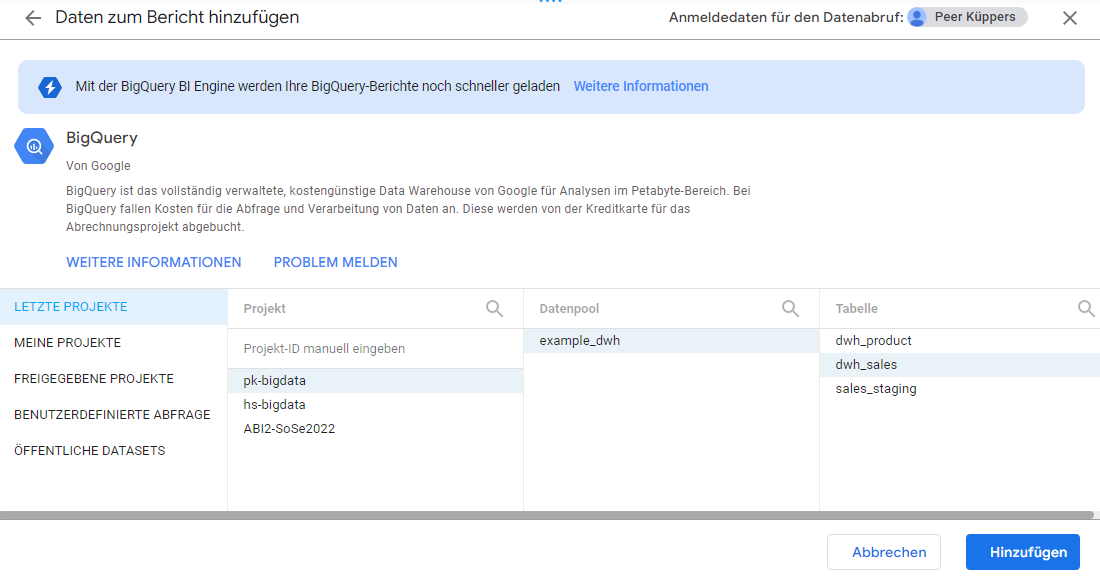1100x579 pixels.
Task: Select the hs-bigdata project
Action: click(375, 404)
